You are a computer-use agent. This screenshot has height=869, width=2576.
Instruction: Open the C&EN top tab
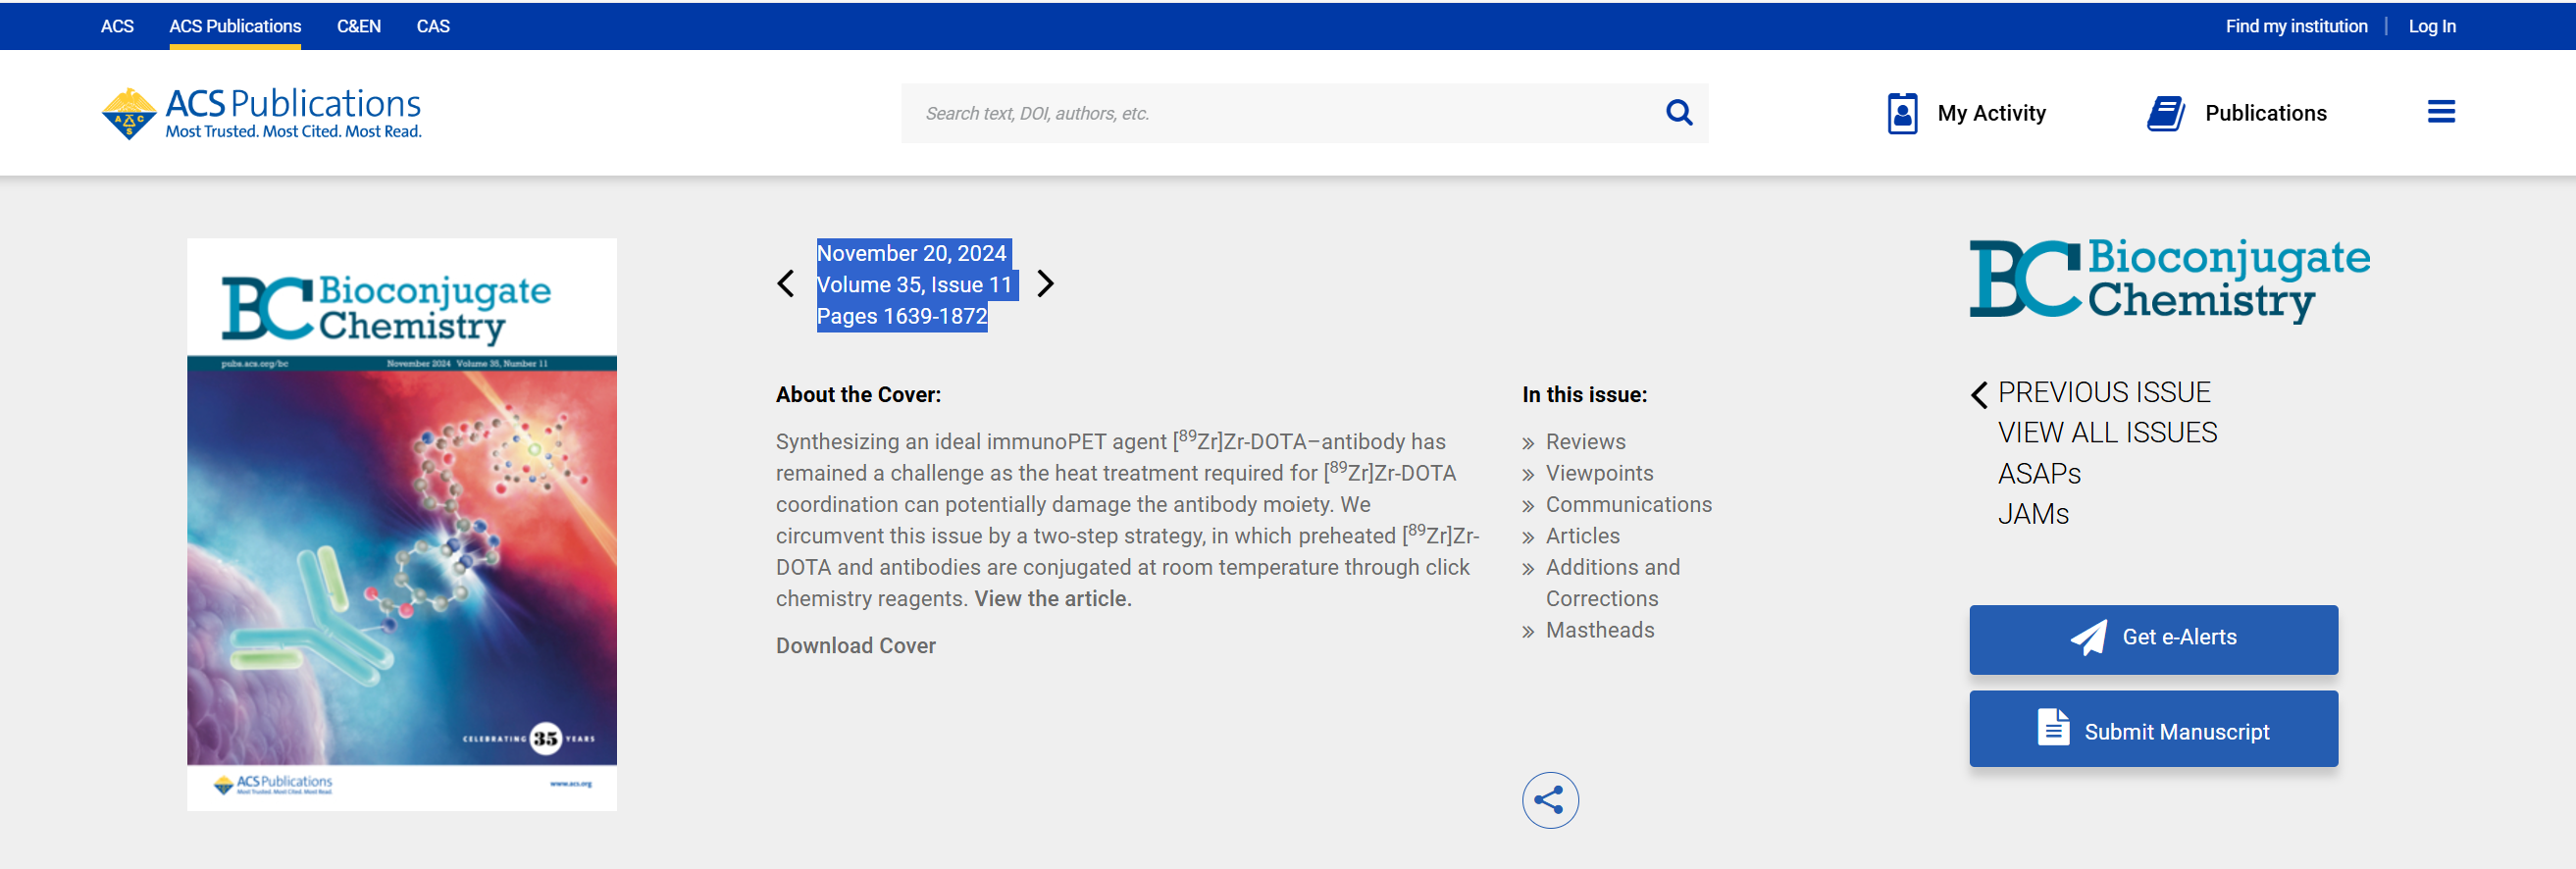pos(359,26)
